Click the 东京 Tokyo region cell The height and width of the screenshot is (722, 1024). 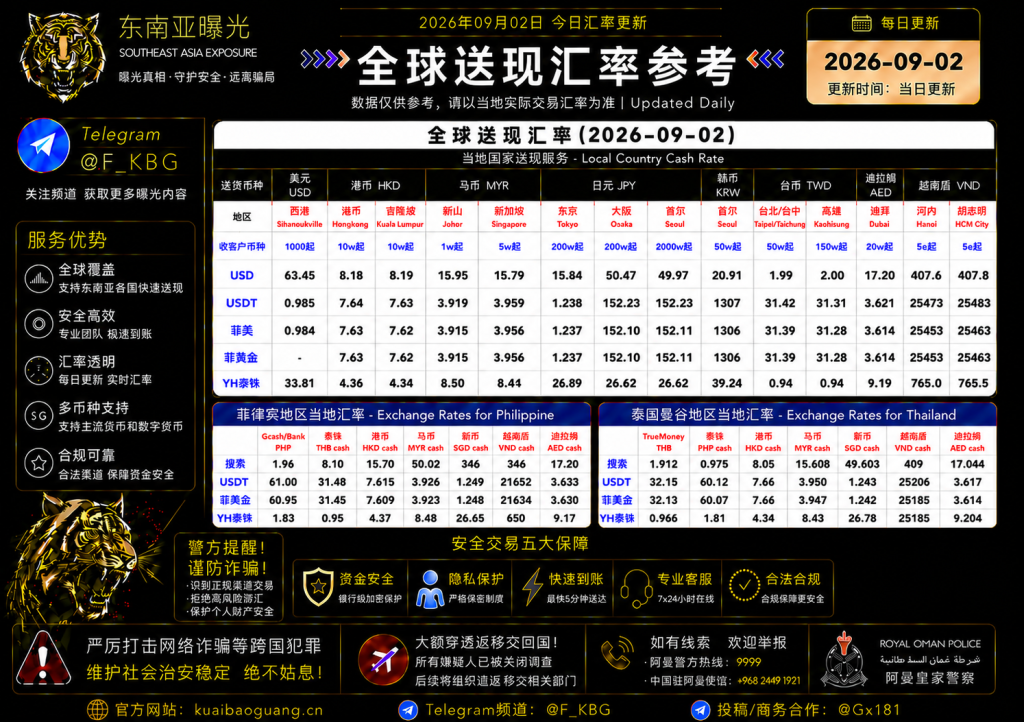[x=568, y=217]
